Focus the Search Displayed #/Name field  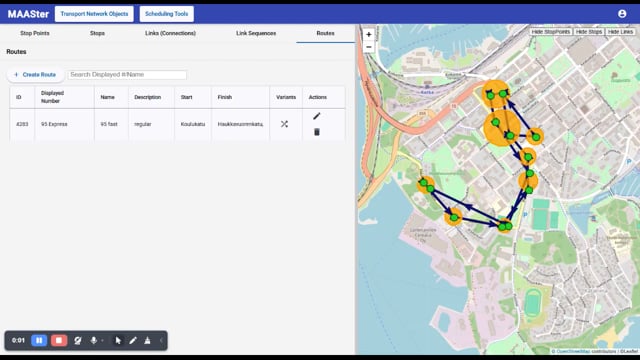[x=127, y=75]
